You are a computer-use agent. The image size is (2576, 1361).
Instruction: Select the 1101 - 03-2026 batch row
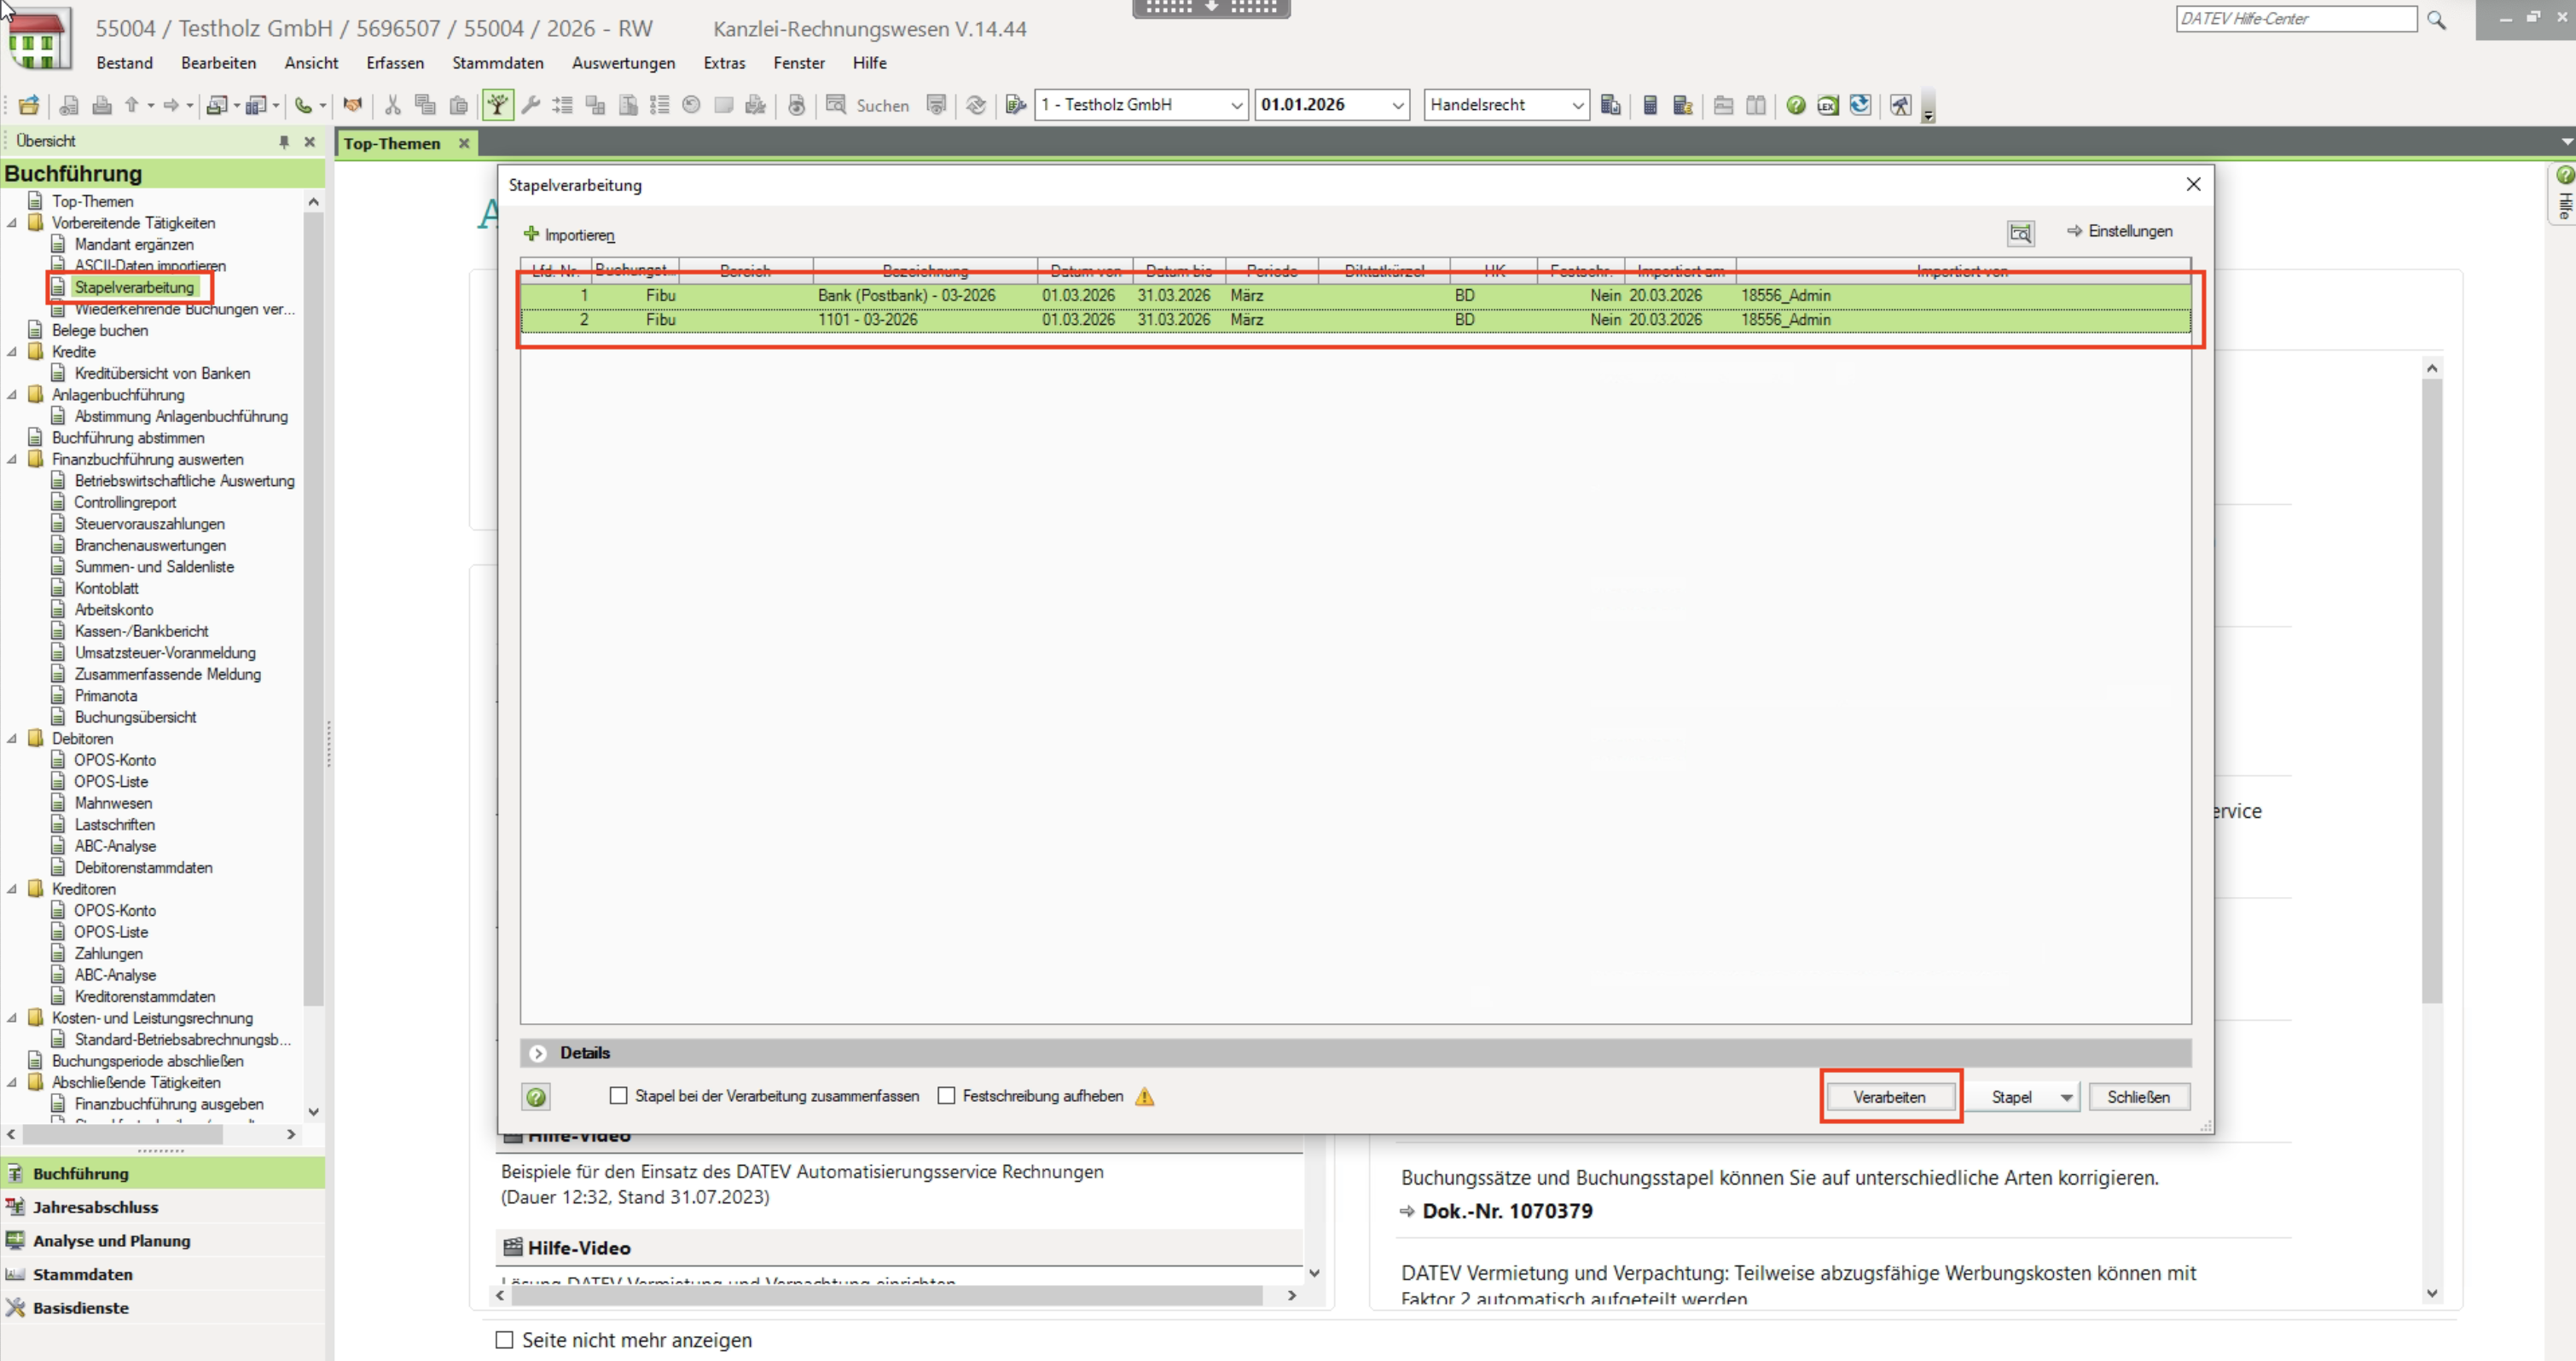coord(1356,320)
